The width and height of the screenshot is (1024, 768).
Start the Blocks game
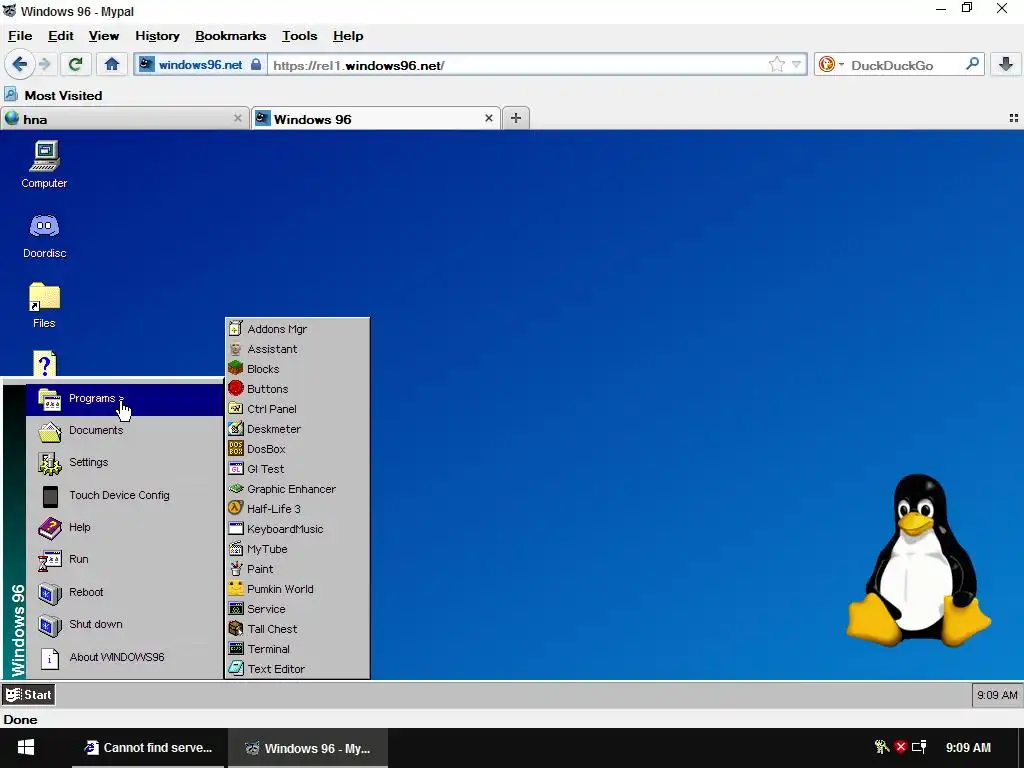[x=297, y=369]
